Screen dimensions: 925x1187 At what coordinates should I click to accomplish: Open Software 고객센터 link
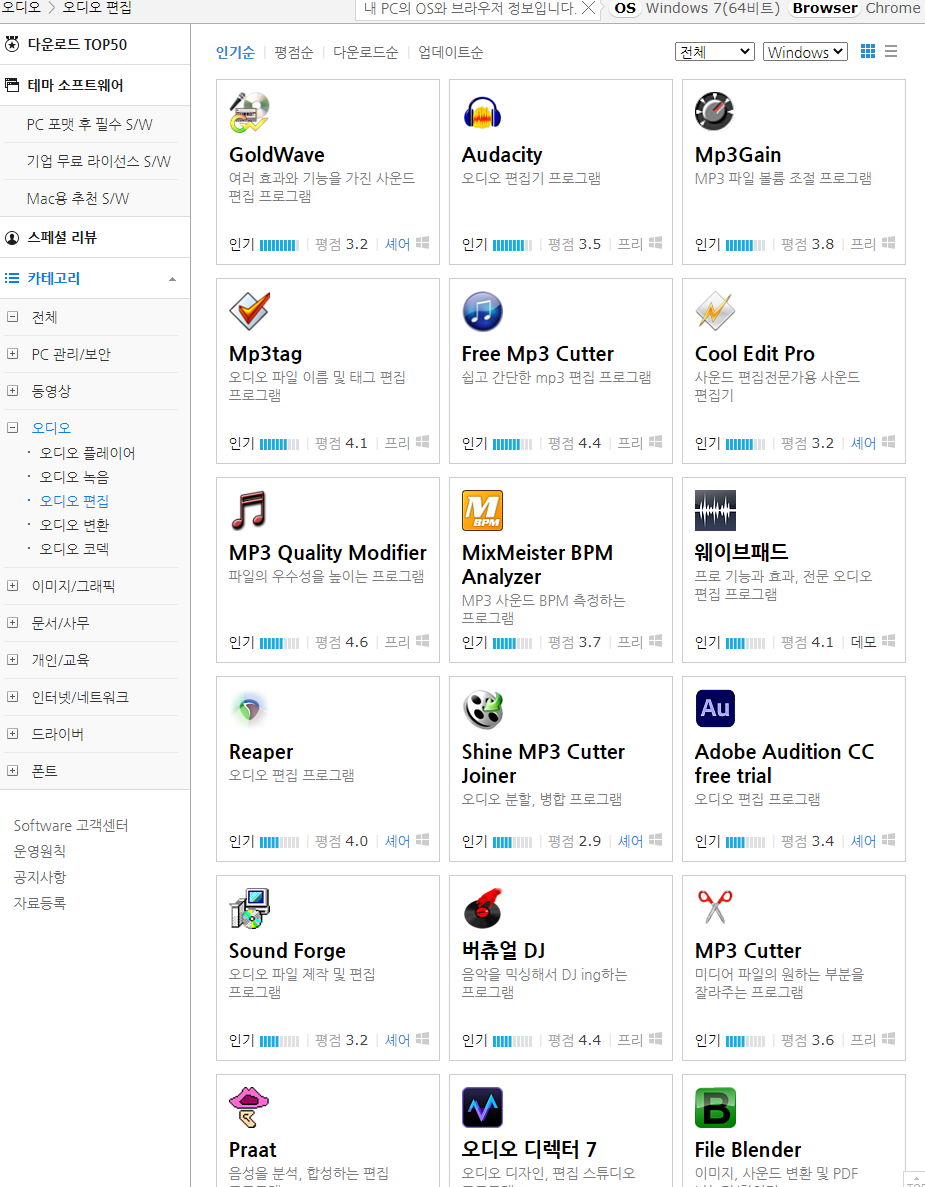[71, 825]
